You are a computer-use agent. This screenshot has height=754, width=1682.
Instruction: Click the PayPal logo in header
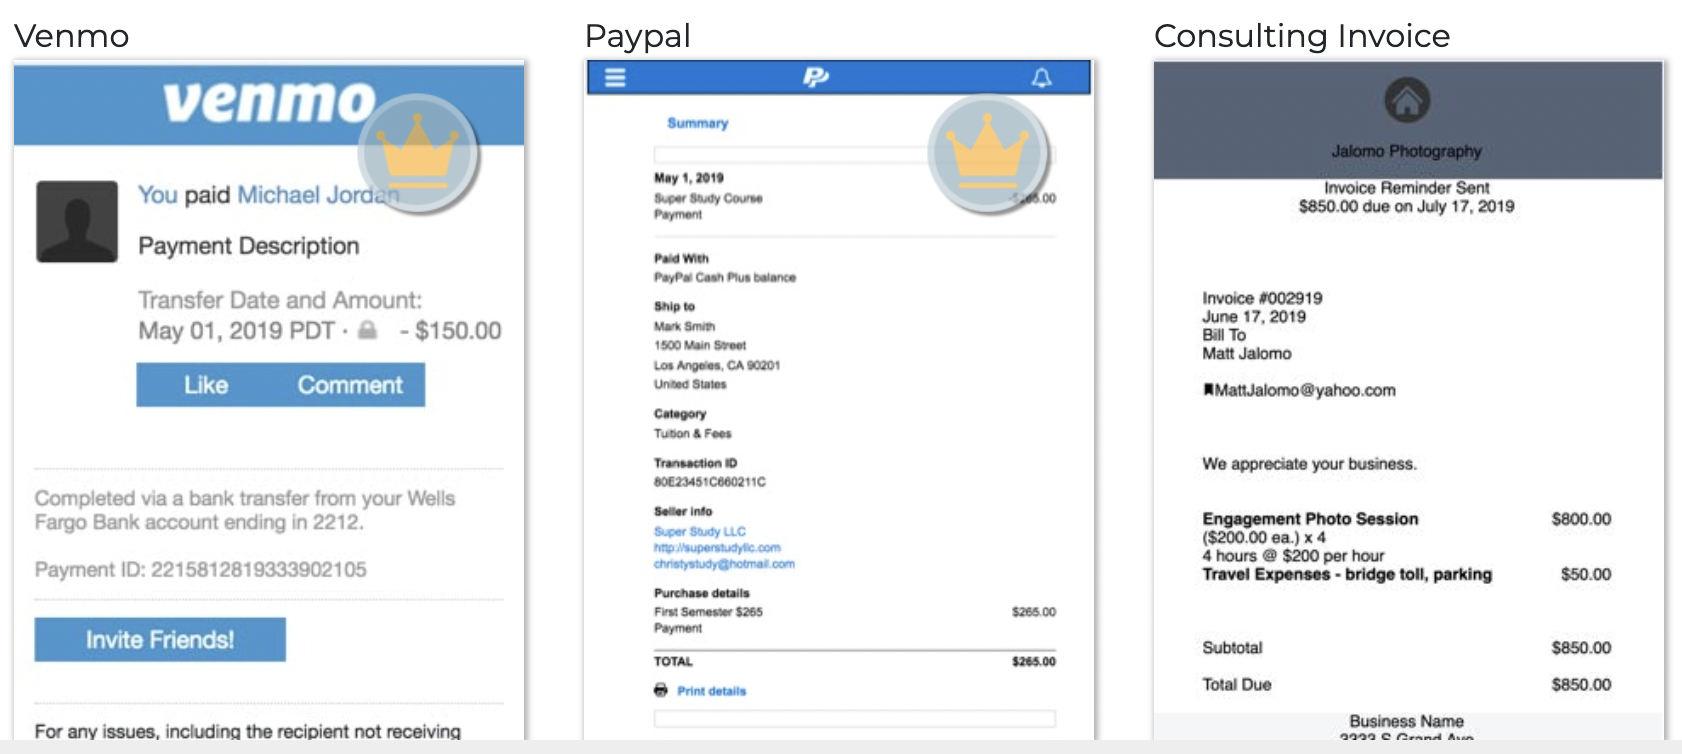click(815, 77)
